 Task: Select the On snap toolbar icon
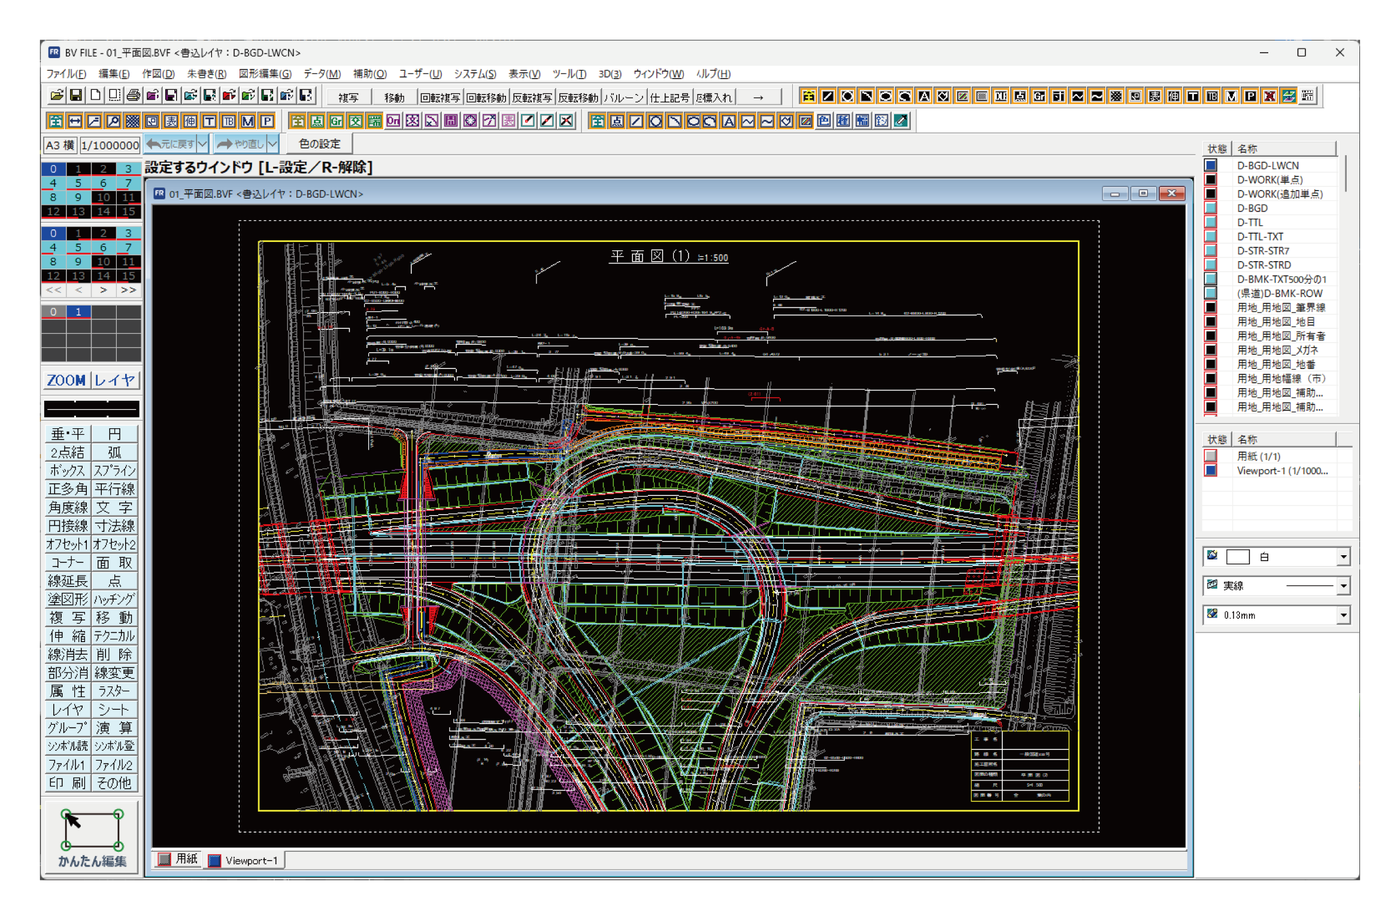pyautogui.click(x=393, y=121)
